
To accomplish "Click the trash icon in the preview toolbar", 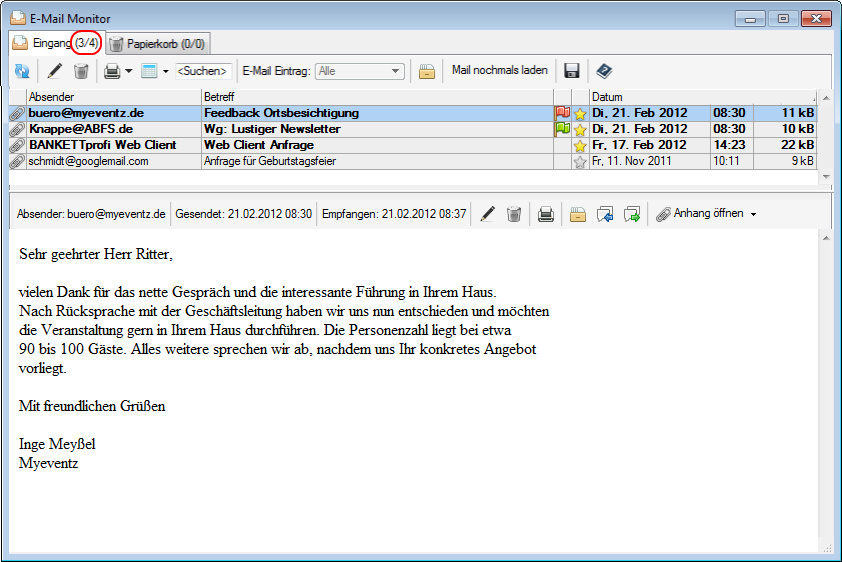I will (514, 214).
